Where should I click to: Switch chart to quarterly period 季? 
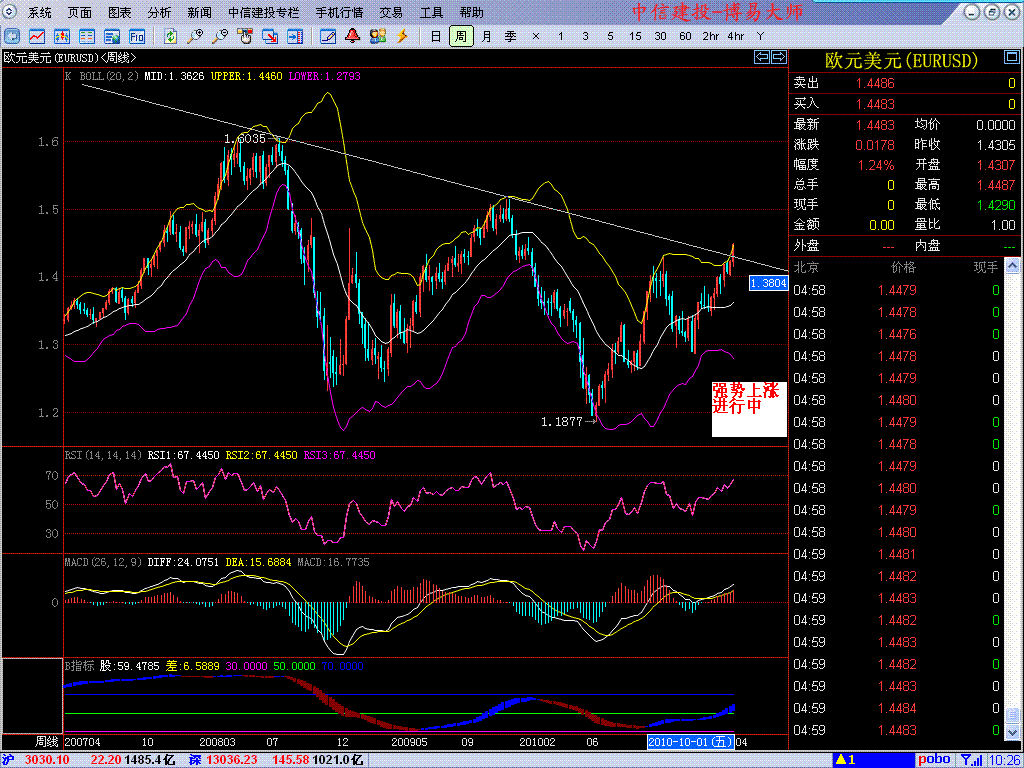(x=511, y=37)
